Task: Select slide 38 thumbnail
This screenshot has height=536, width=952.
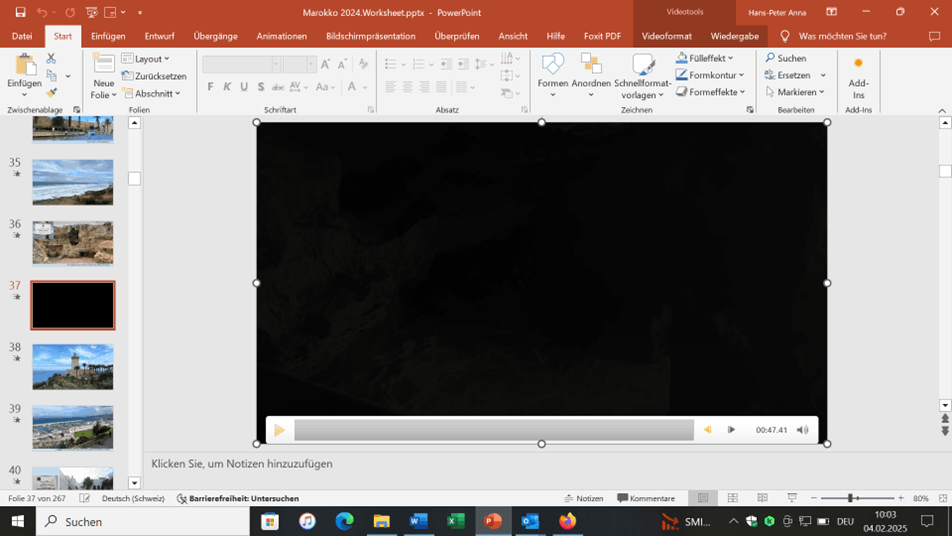Action: tap(73, 367)
